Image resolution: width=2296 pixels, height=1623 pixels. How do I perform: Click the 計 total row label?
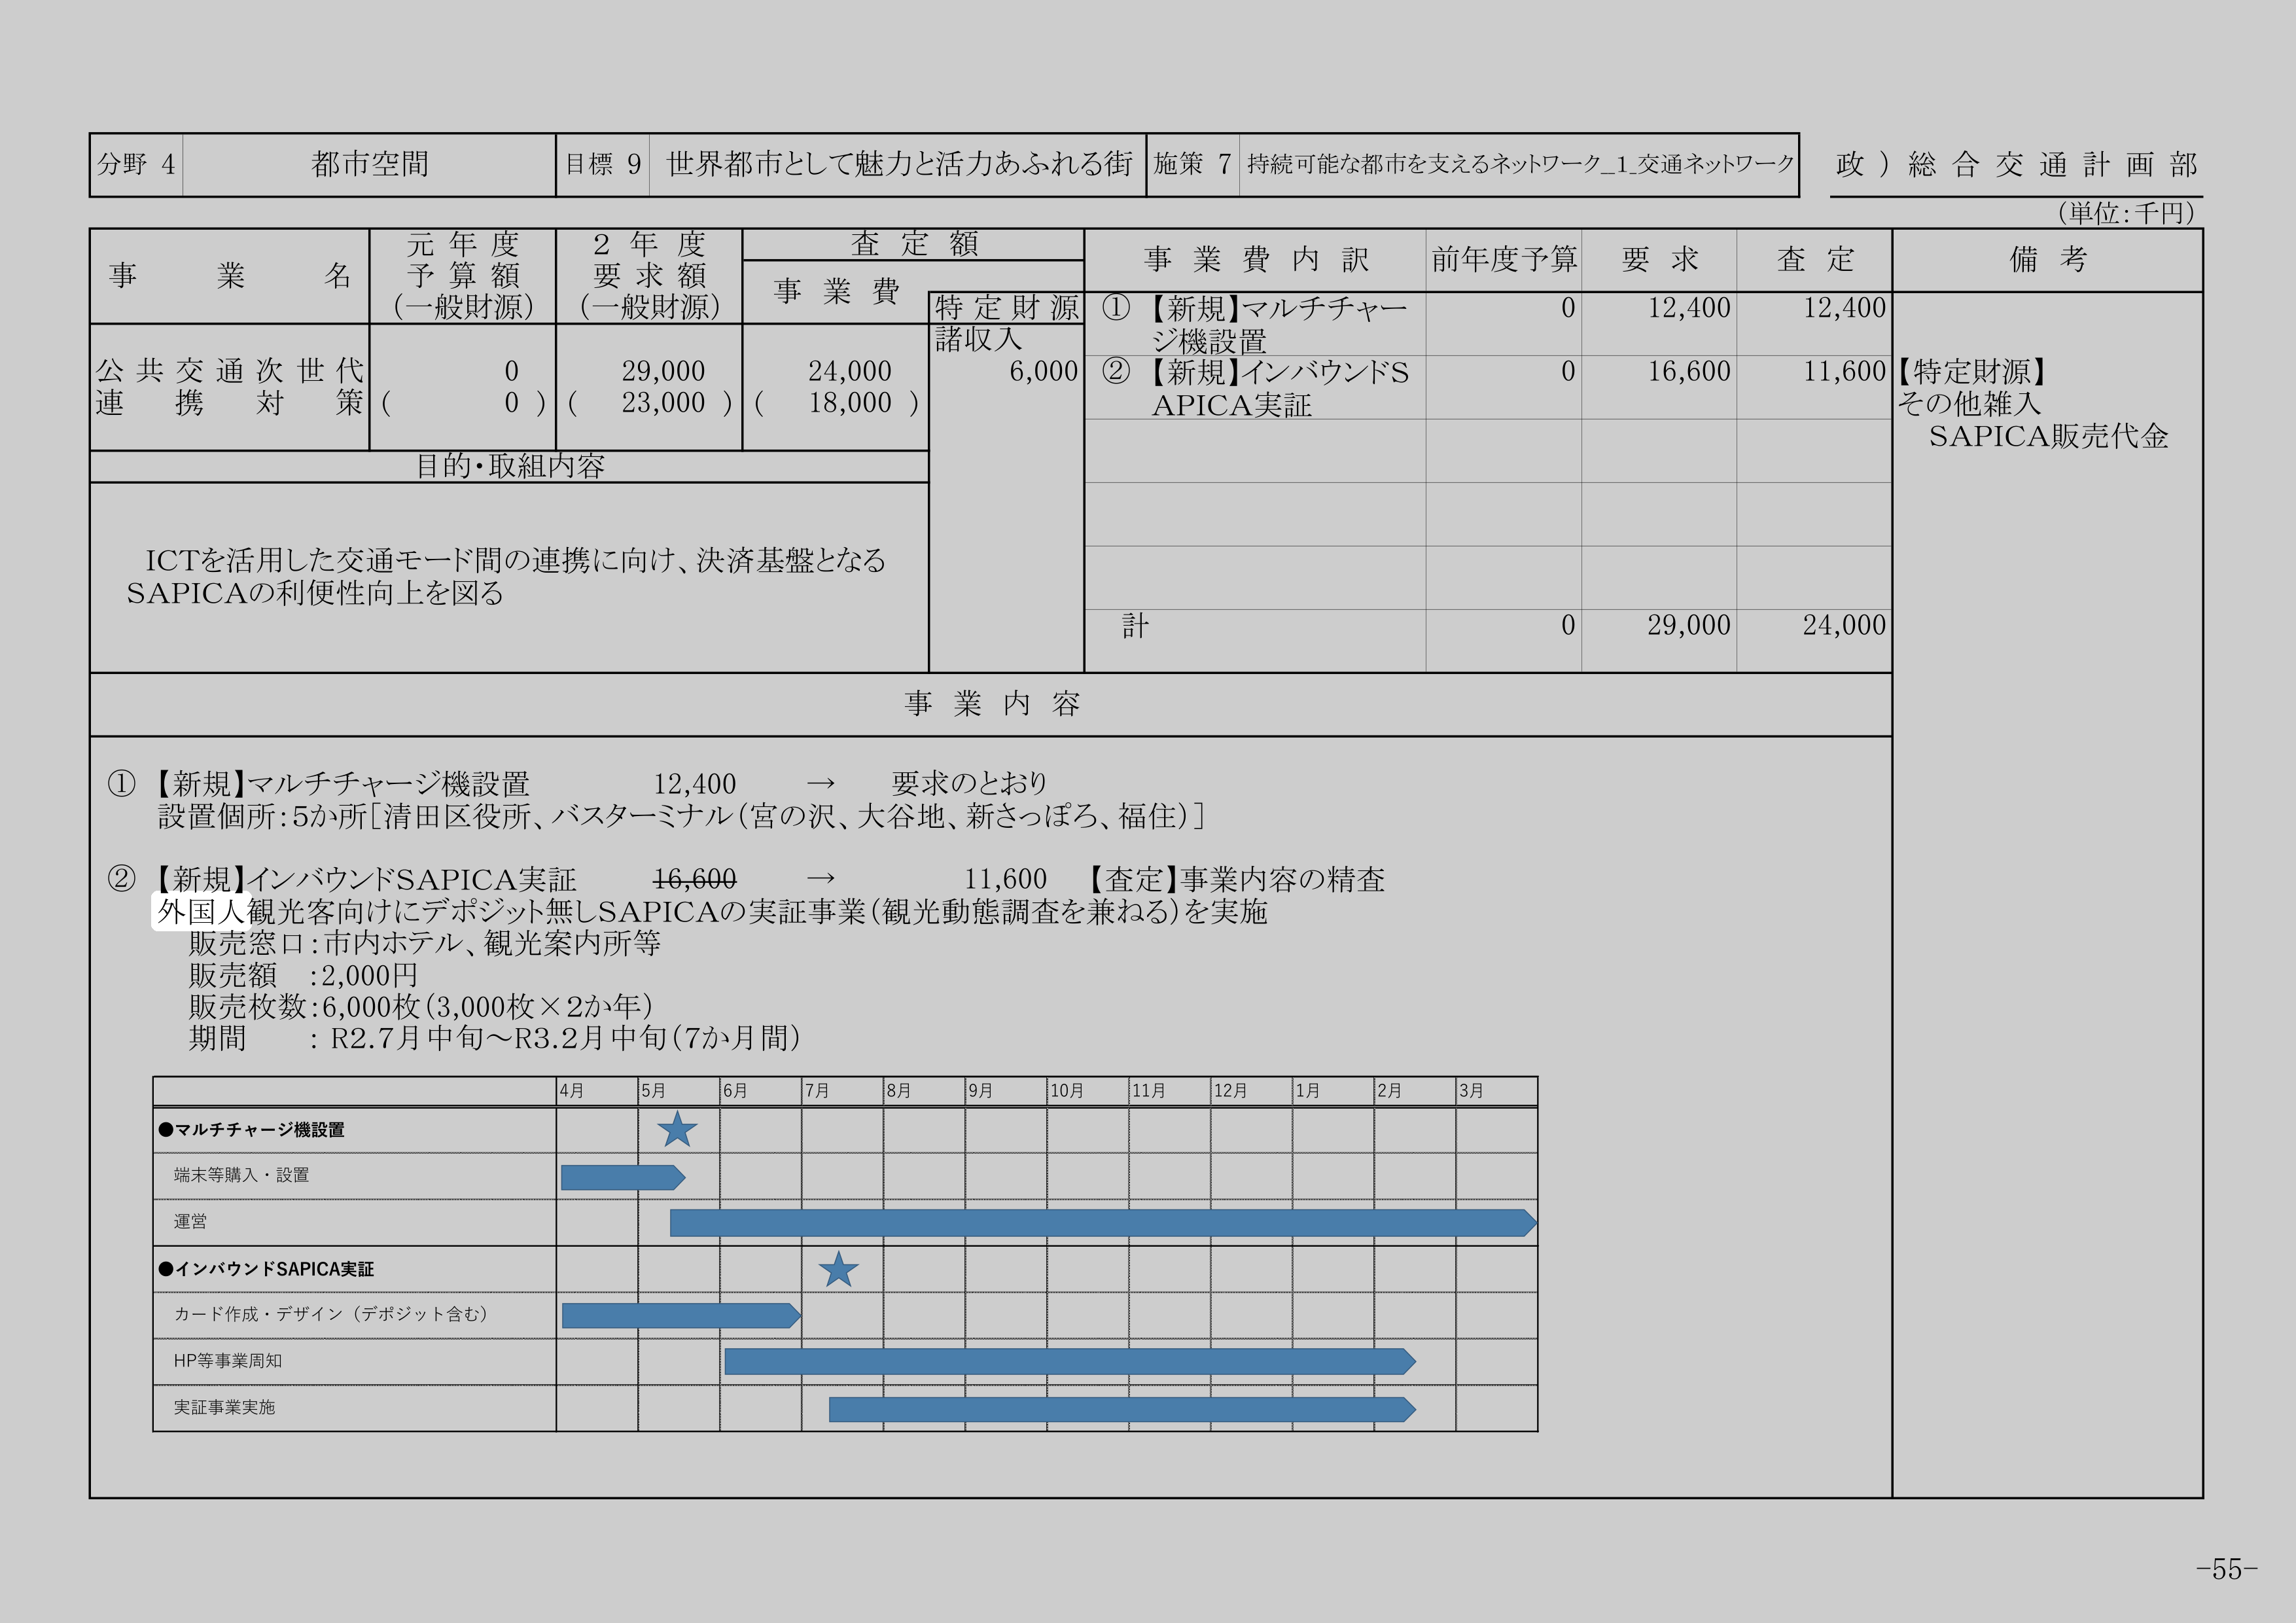click(x=1135, y=626)
